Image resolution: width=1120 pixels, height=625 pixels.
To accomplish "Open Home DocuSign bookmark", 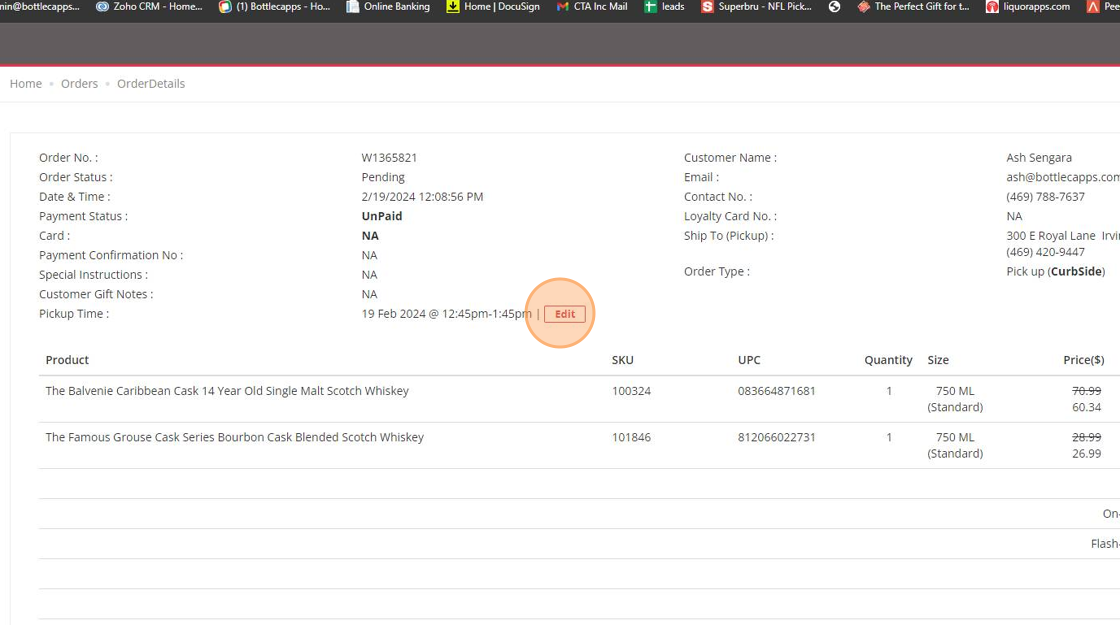I will pyautogui.click(x=493, y=6).
